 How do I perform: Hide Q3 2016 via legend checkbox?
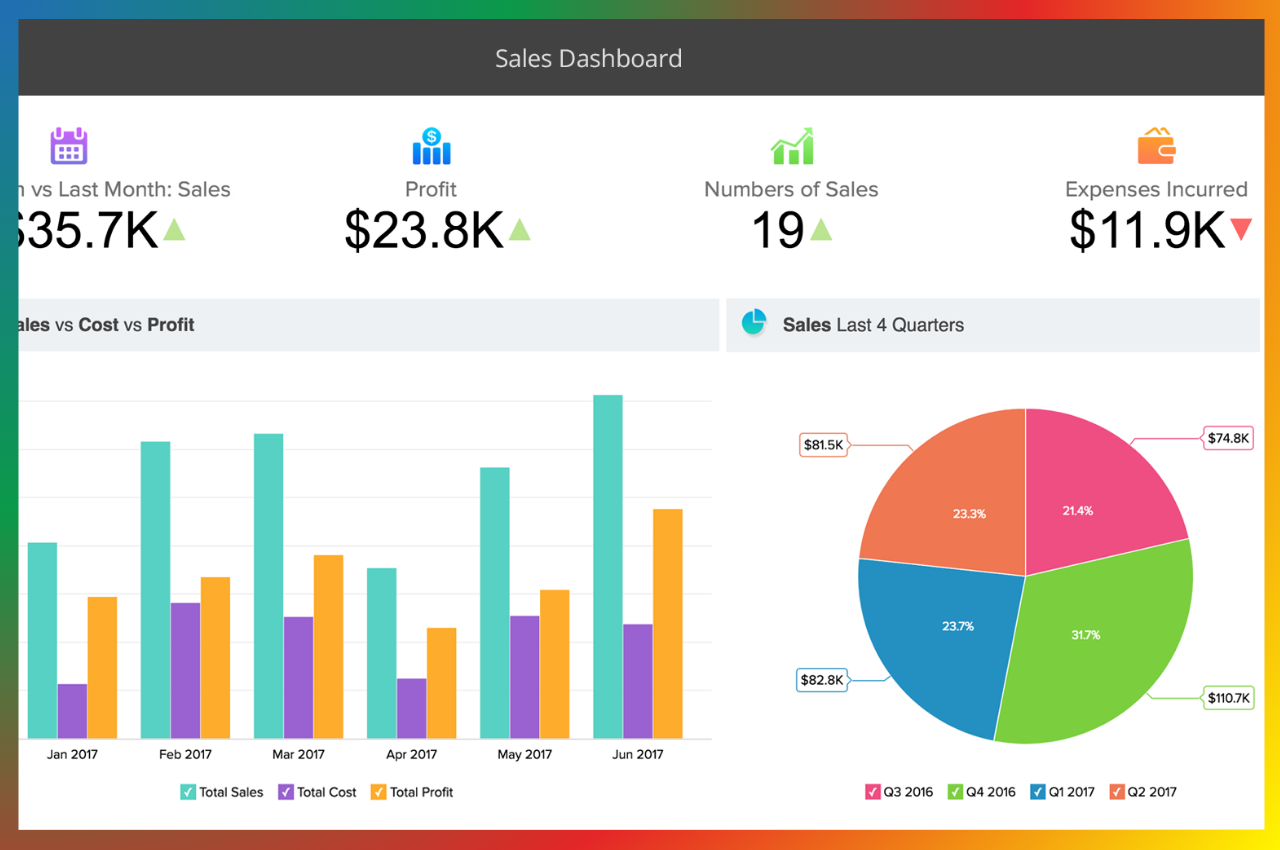[872, 792]
